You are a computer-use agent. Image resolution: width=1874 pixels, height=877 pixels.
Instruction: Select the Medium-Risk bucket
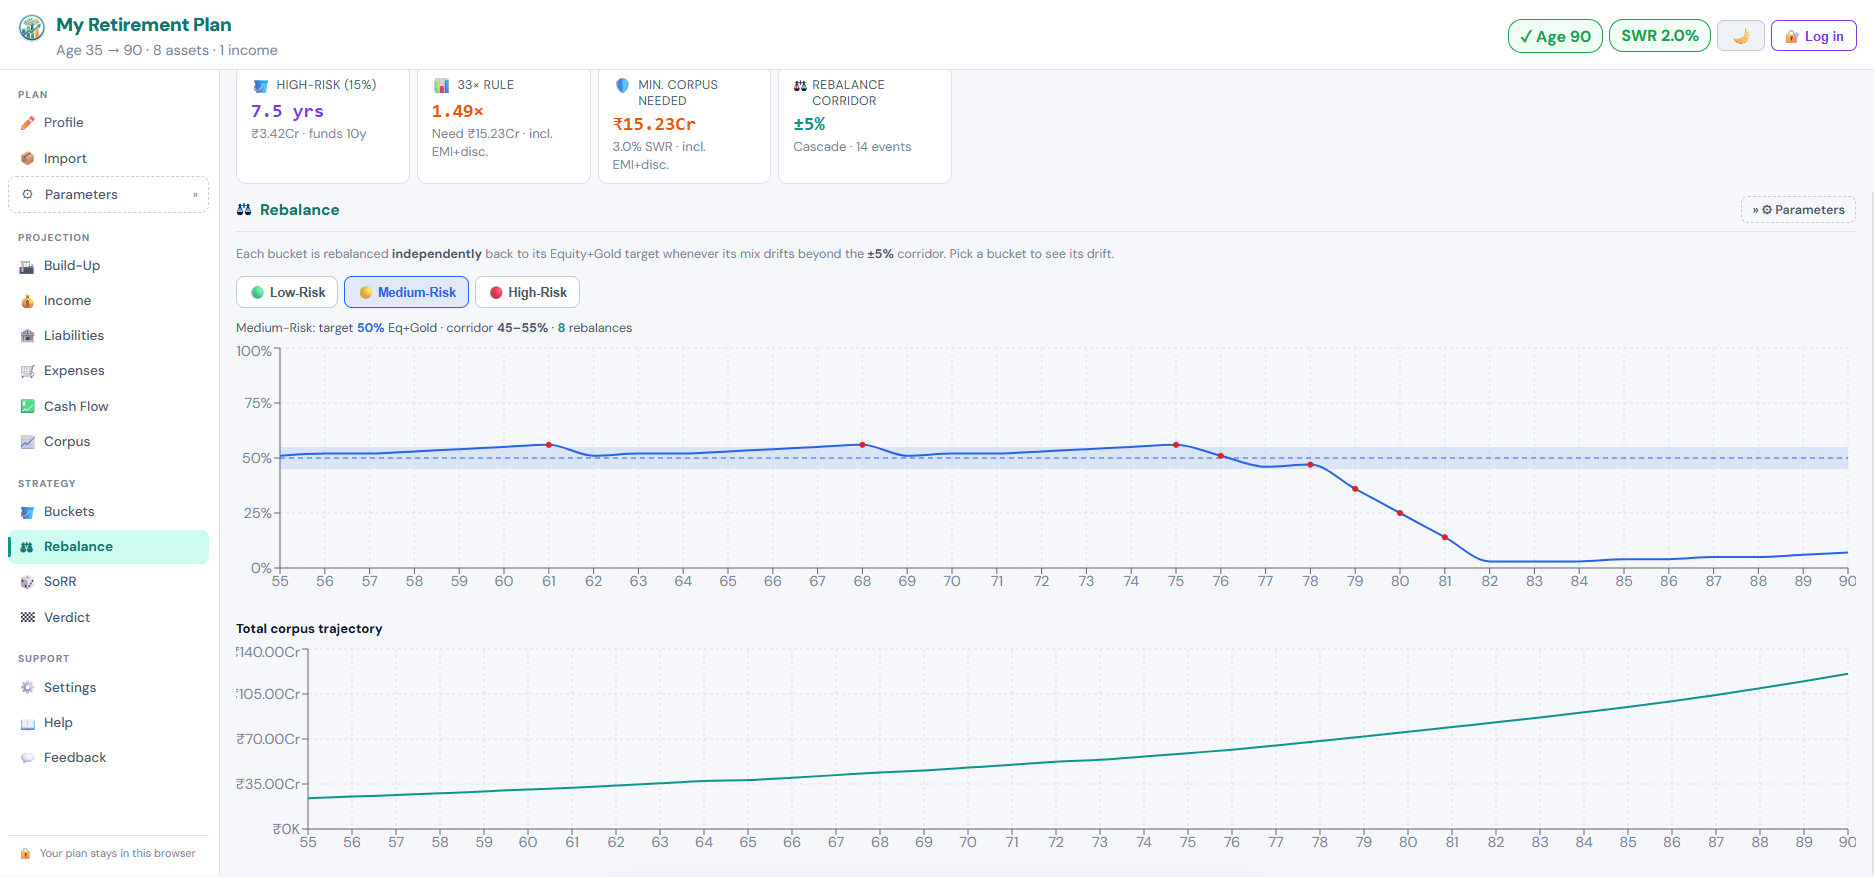[406, 292]
